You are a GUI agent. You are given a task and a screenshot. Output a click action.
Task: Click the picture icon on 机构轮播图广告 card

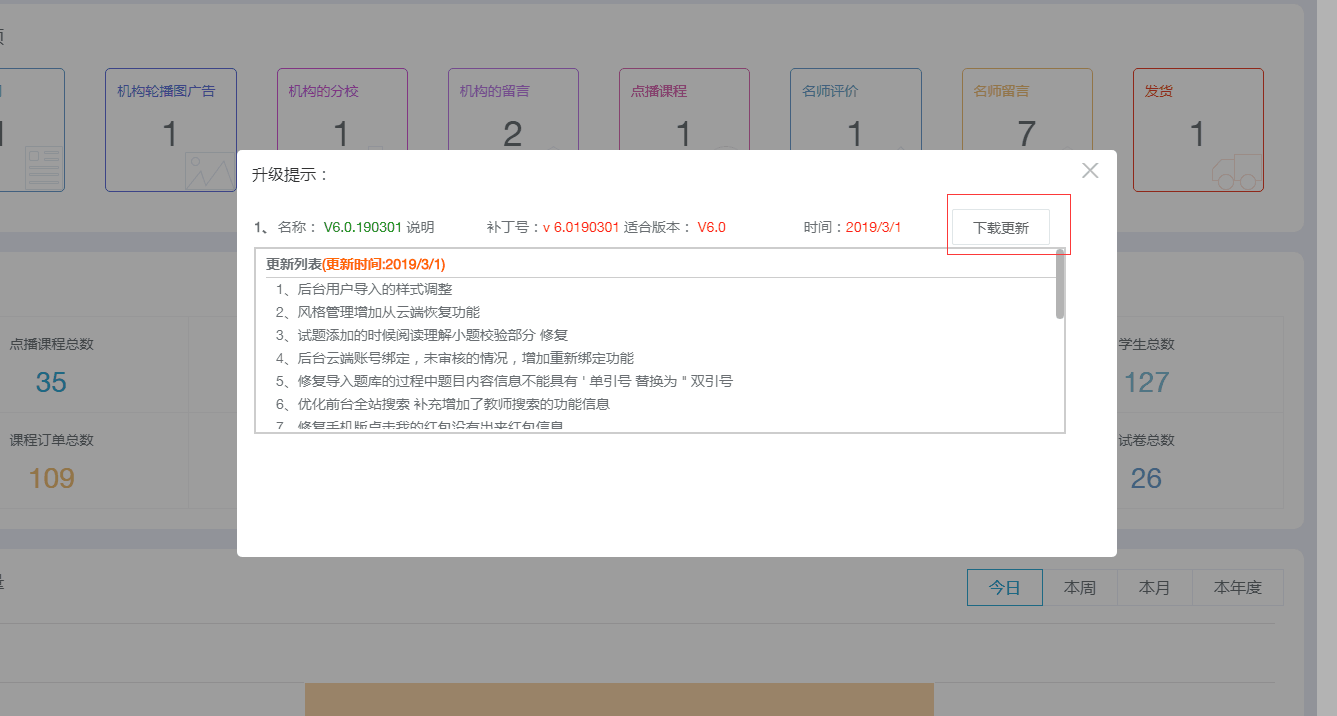pyautogui.click(x=209, y=171)
